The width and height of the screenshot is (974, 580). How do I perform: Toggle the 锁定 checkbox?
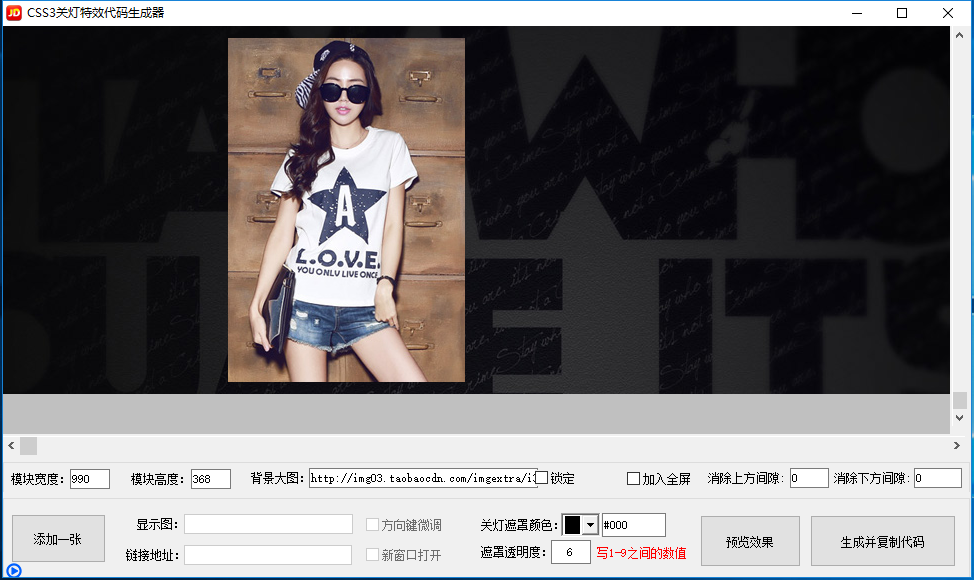click(542, 478)
